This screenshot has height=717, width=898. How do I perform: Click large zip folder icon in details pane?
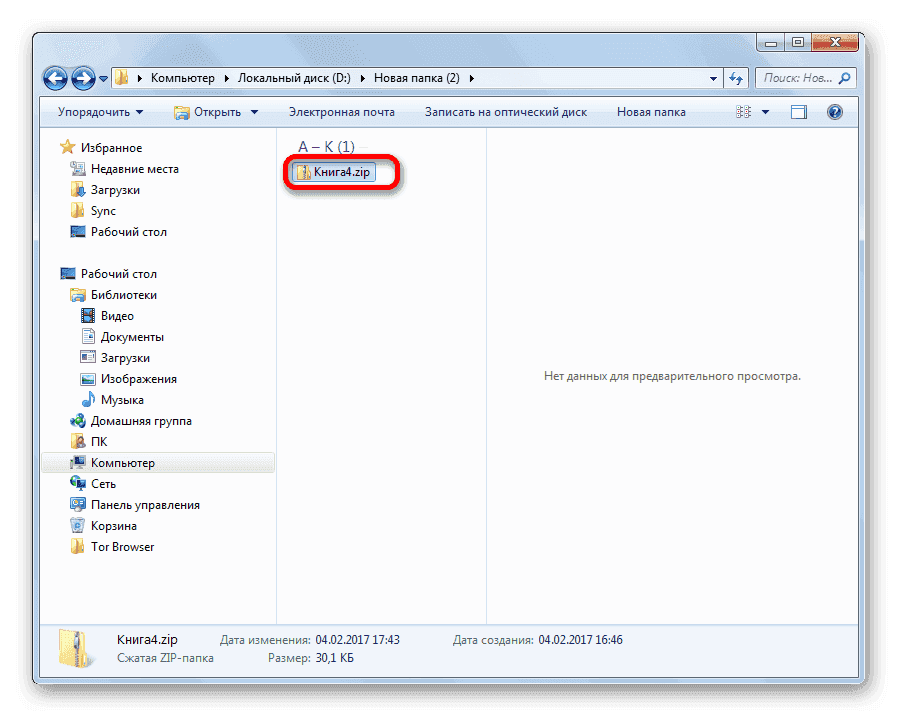74,648
